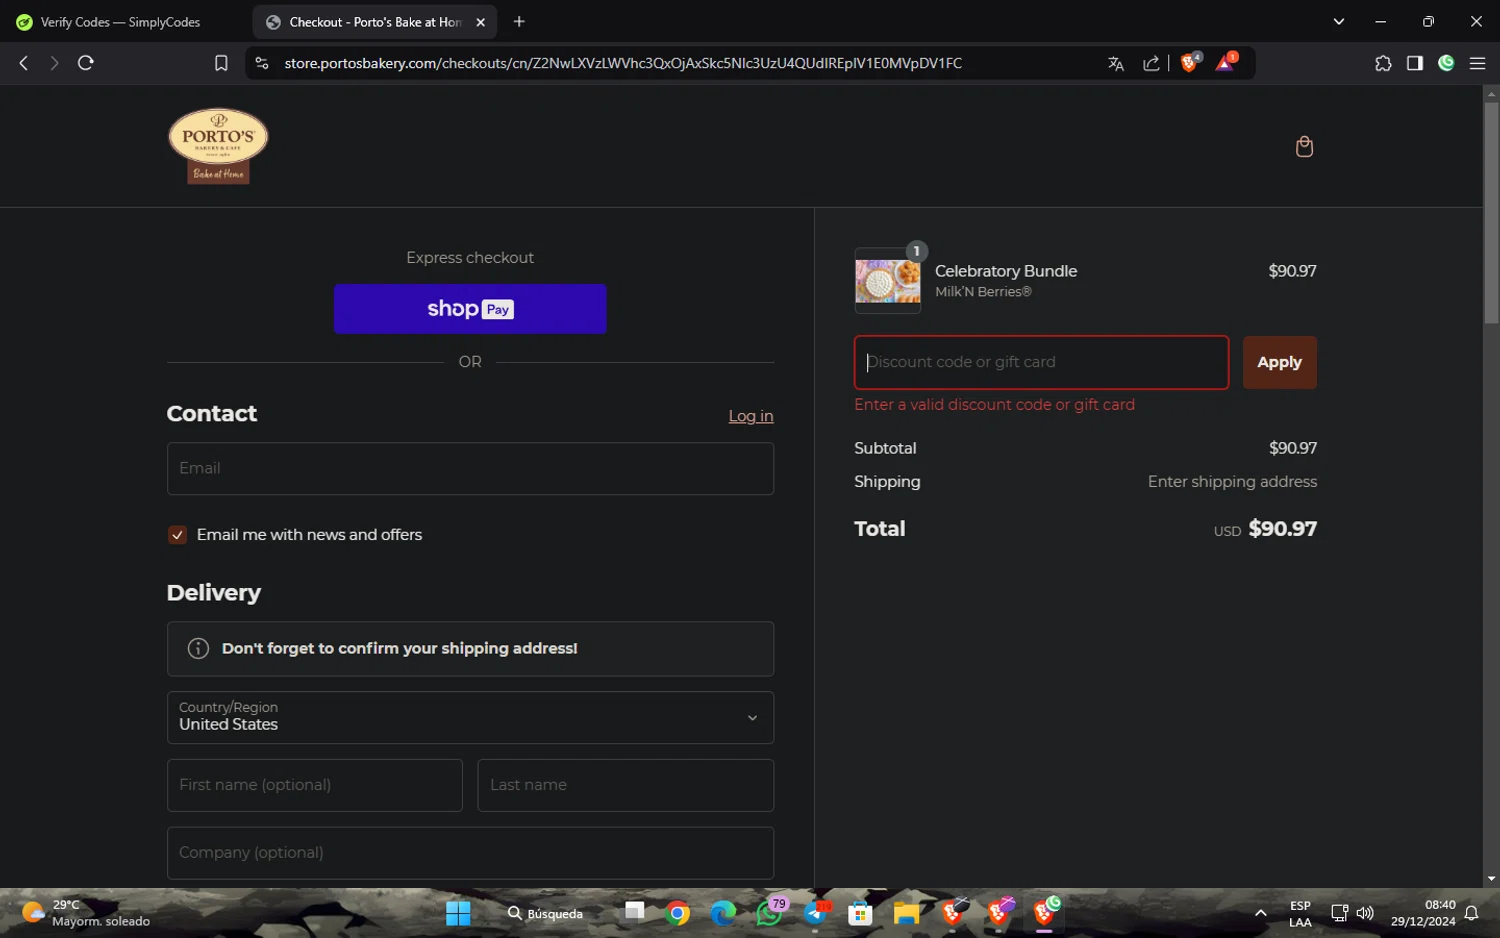The image size is (1500, 938).
Task: Open the Extensions puzzle icon
Action: 1383,63
